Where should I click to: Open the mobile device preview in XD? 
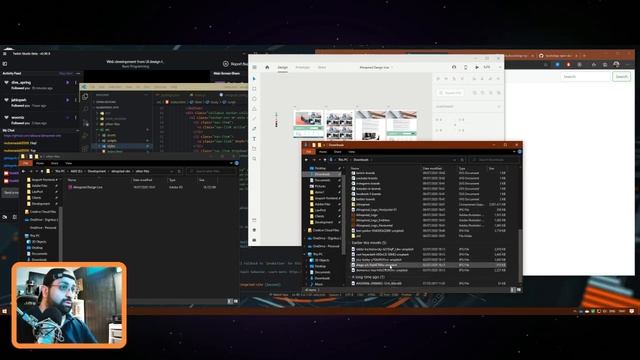point(466,67)
